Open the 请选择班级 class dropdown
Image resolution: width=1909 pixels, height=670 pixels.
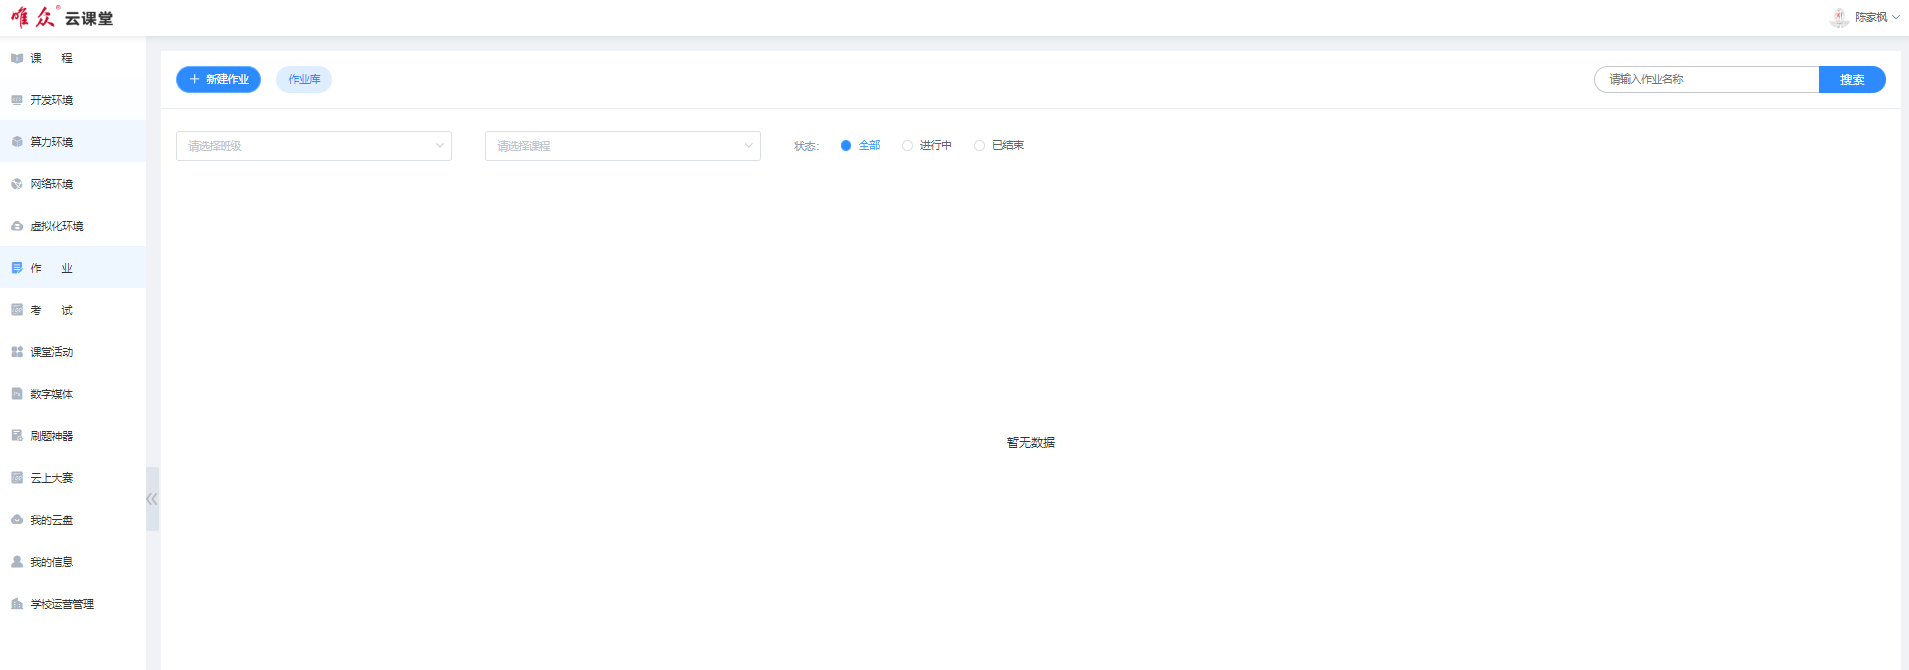pos(313,146)
